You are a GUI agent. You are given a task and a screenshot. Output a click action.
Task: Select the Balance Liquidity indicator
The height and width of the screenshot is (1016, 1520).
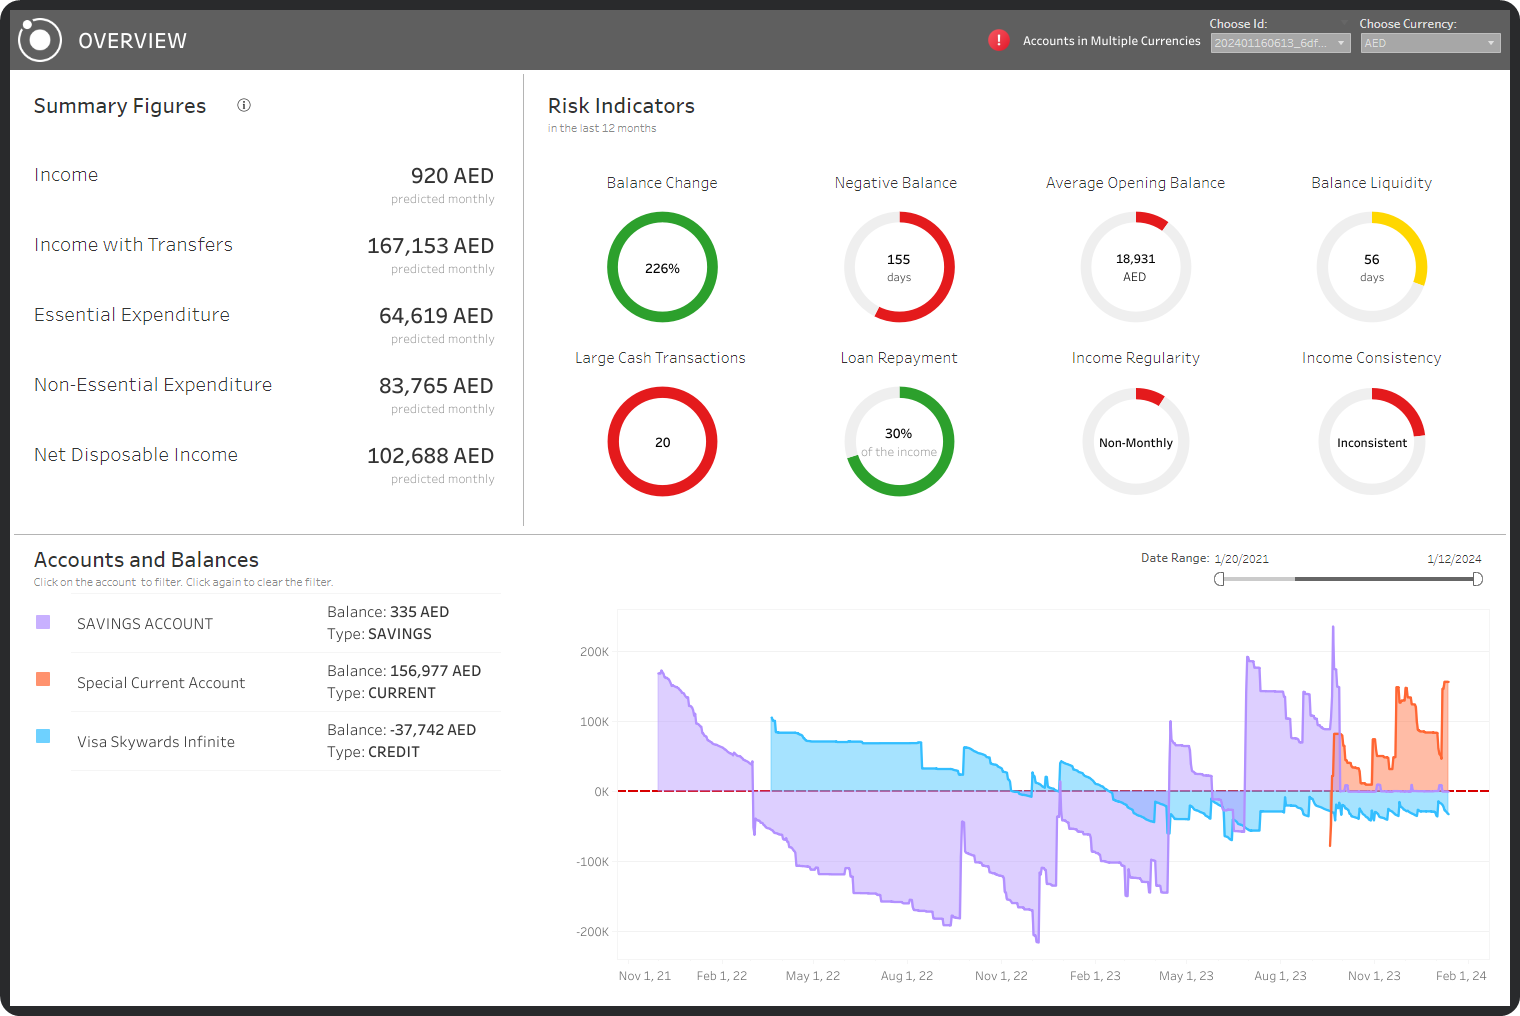[1371, 267]
